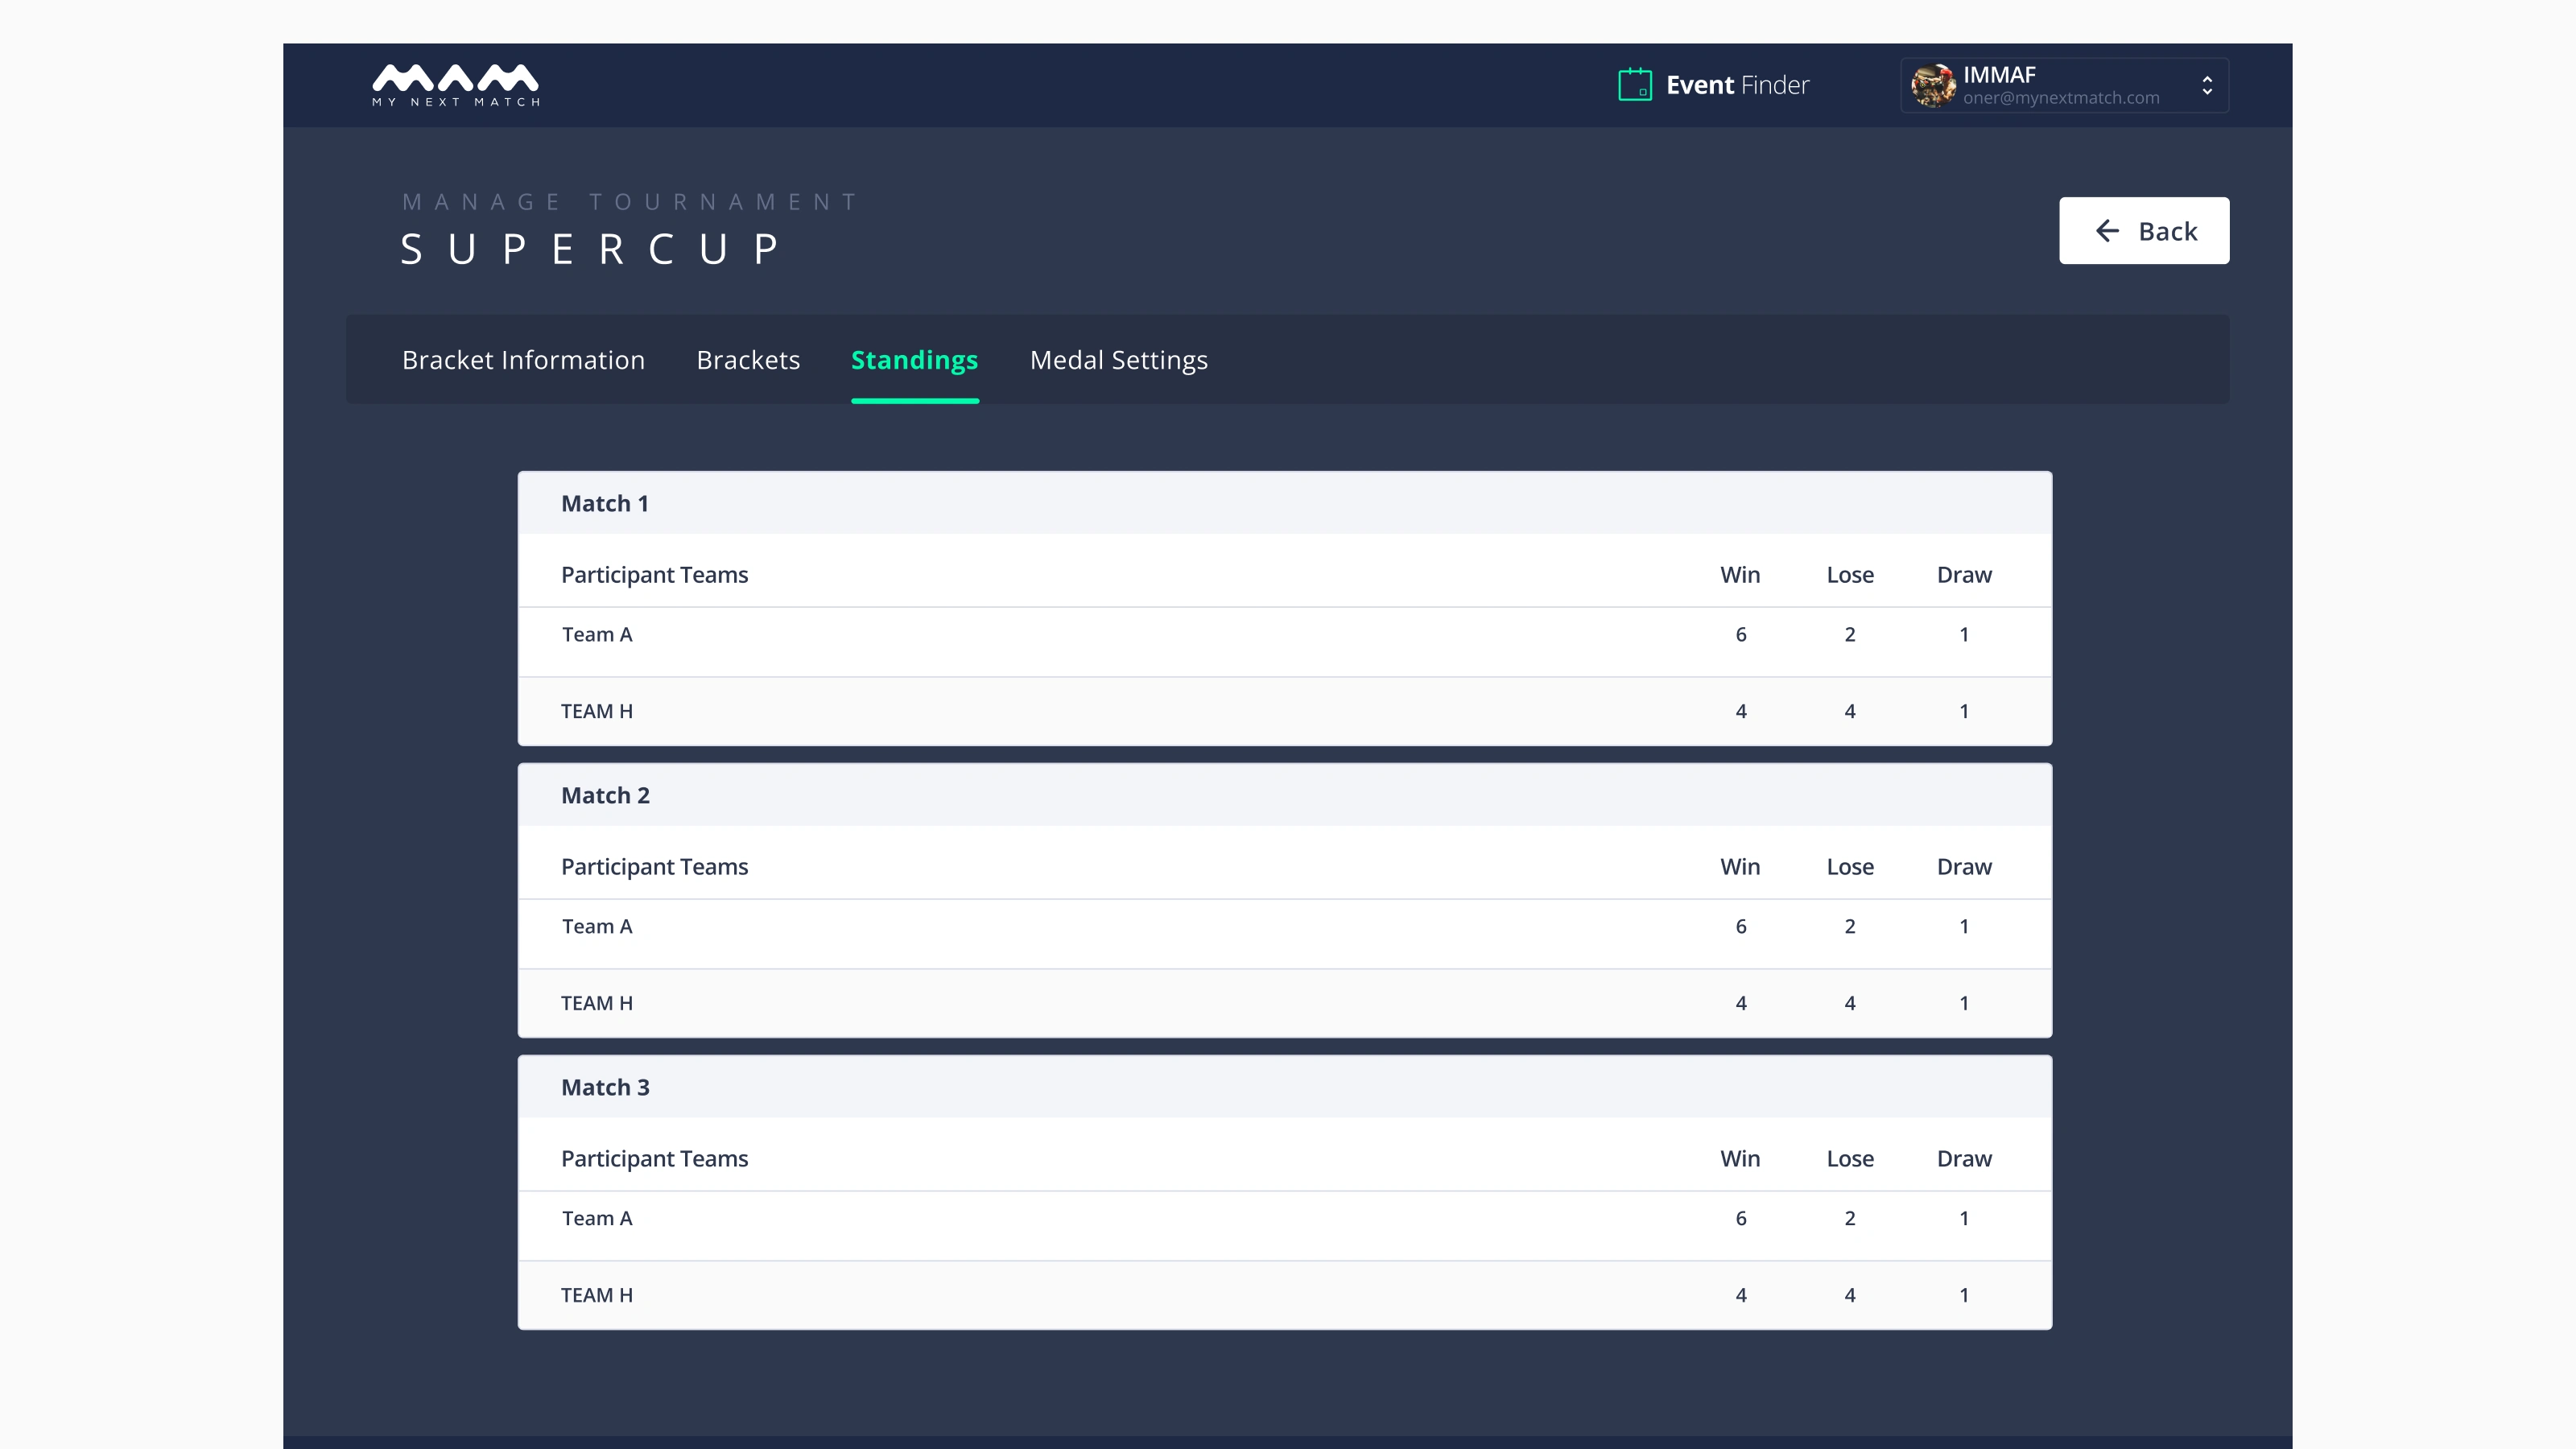Select TEAM H row in Match 1
Viewport: 2576px width, 1449px height.
click(x=1285, y=711)
